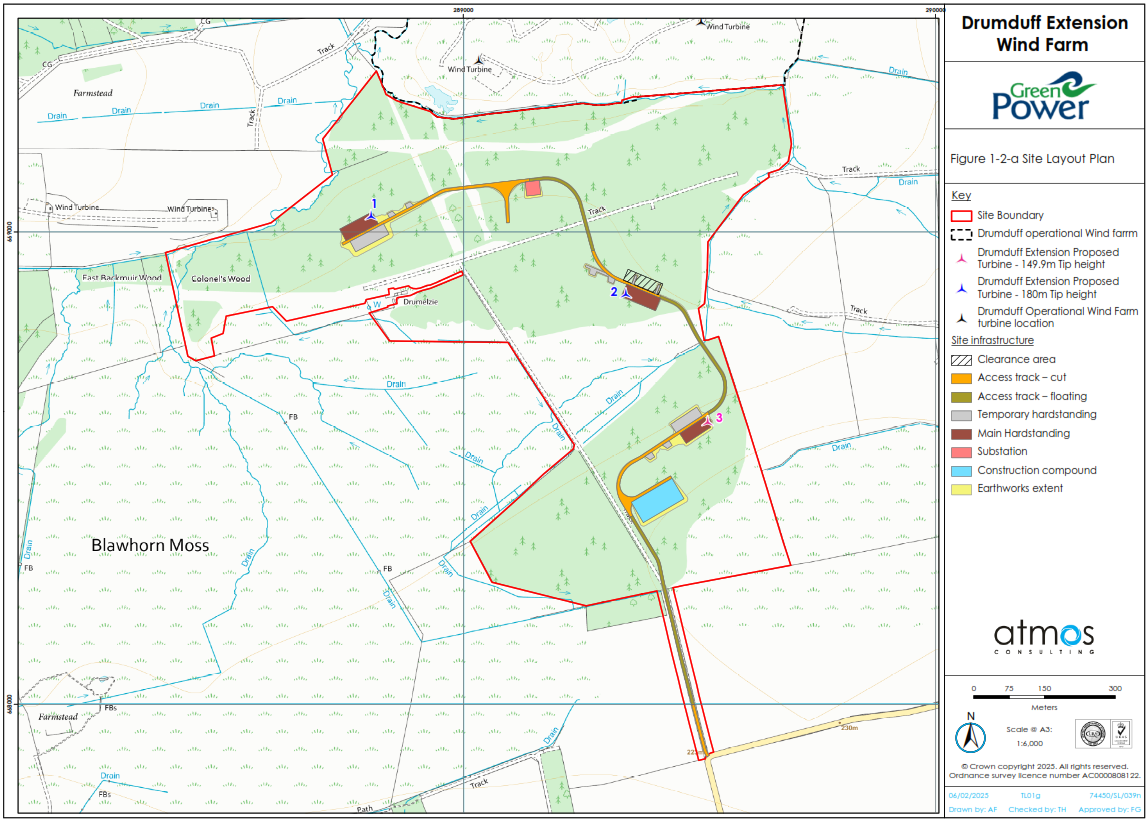This screenshot has height=820, width=1147.
Task: Click the scale bar in meters
Action: pos(1043,696)
